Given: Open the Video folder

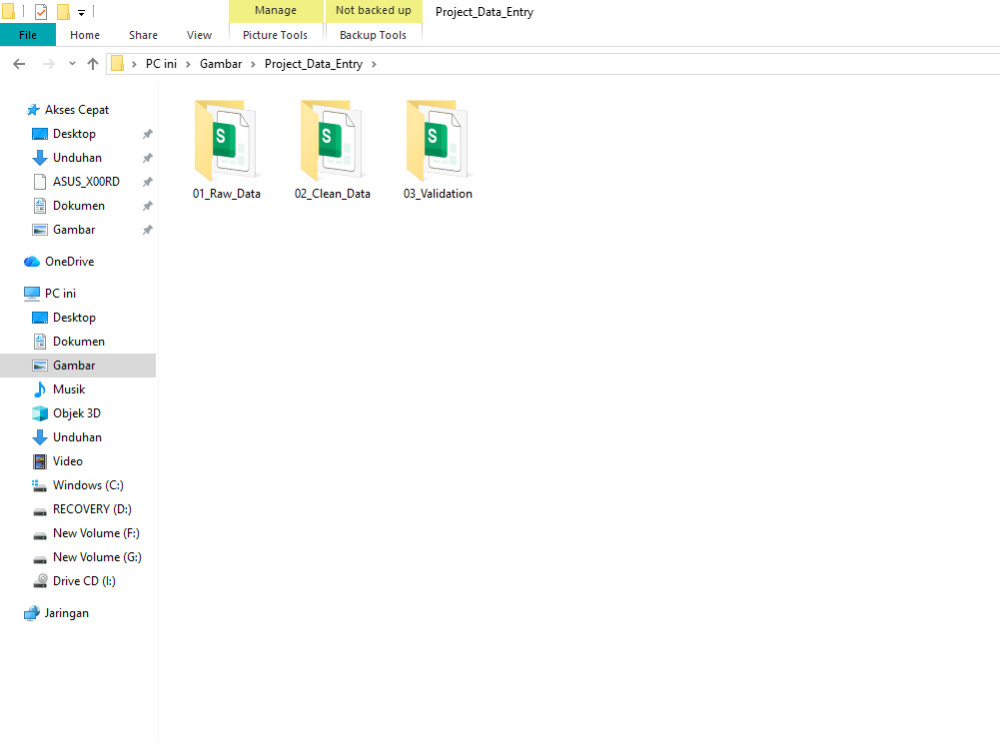Looking at the screenshot, I should 68,461.
